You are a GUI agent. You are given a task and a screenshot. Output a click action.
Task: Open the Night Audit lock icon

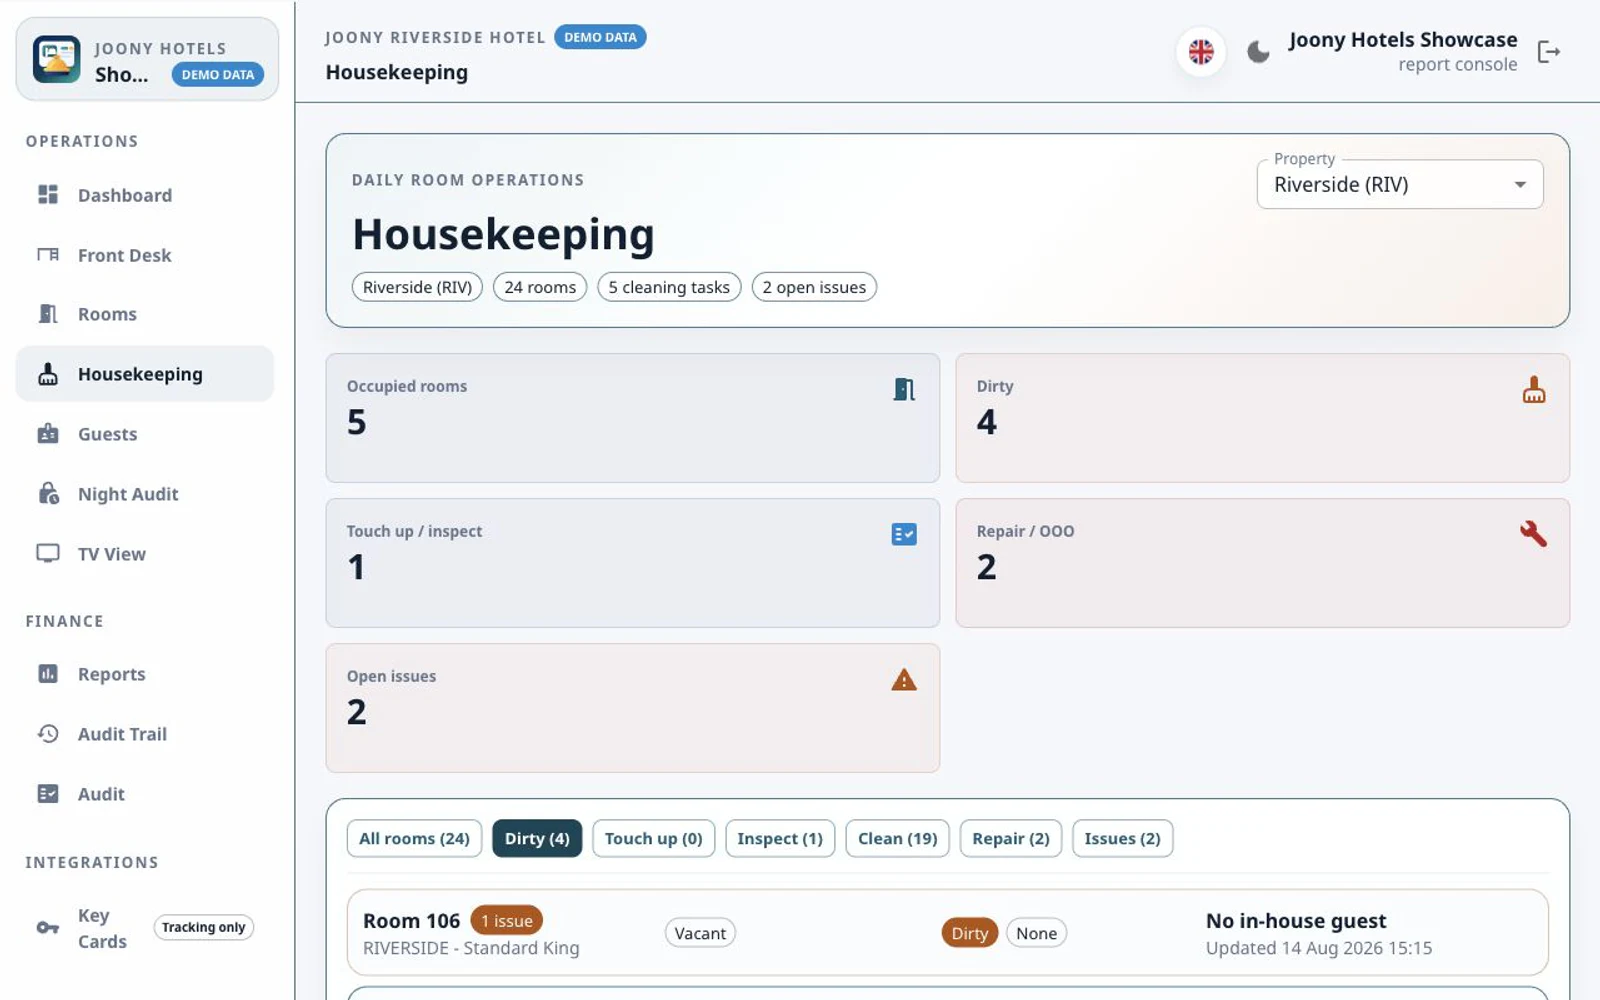48,494
